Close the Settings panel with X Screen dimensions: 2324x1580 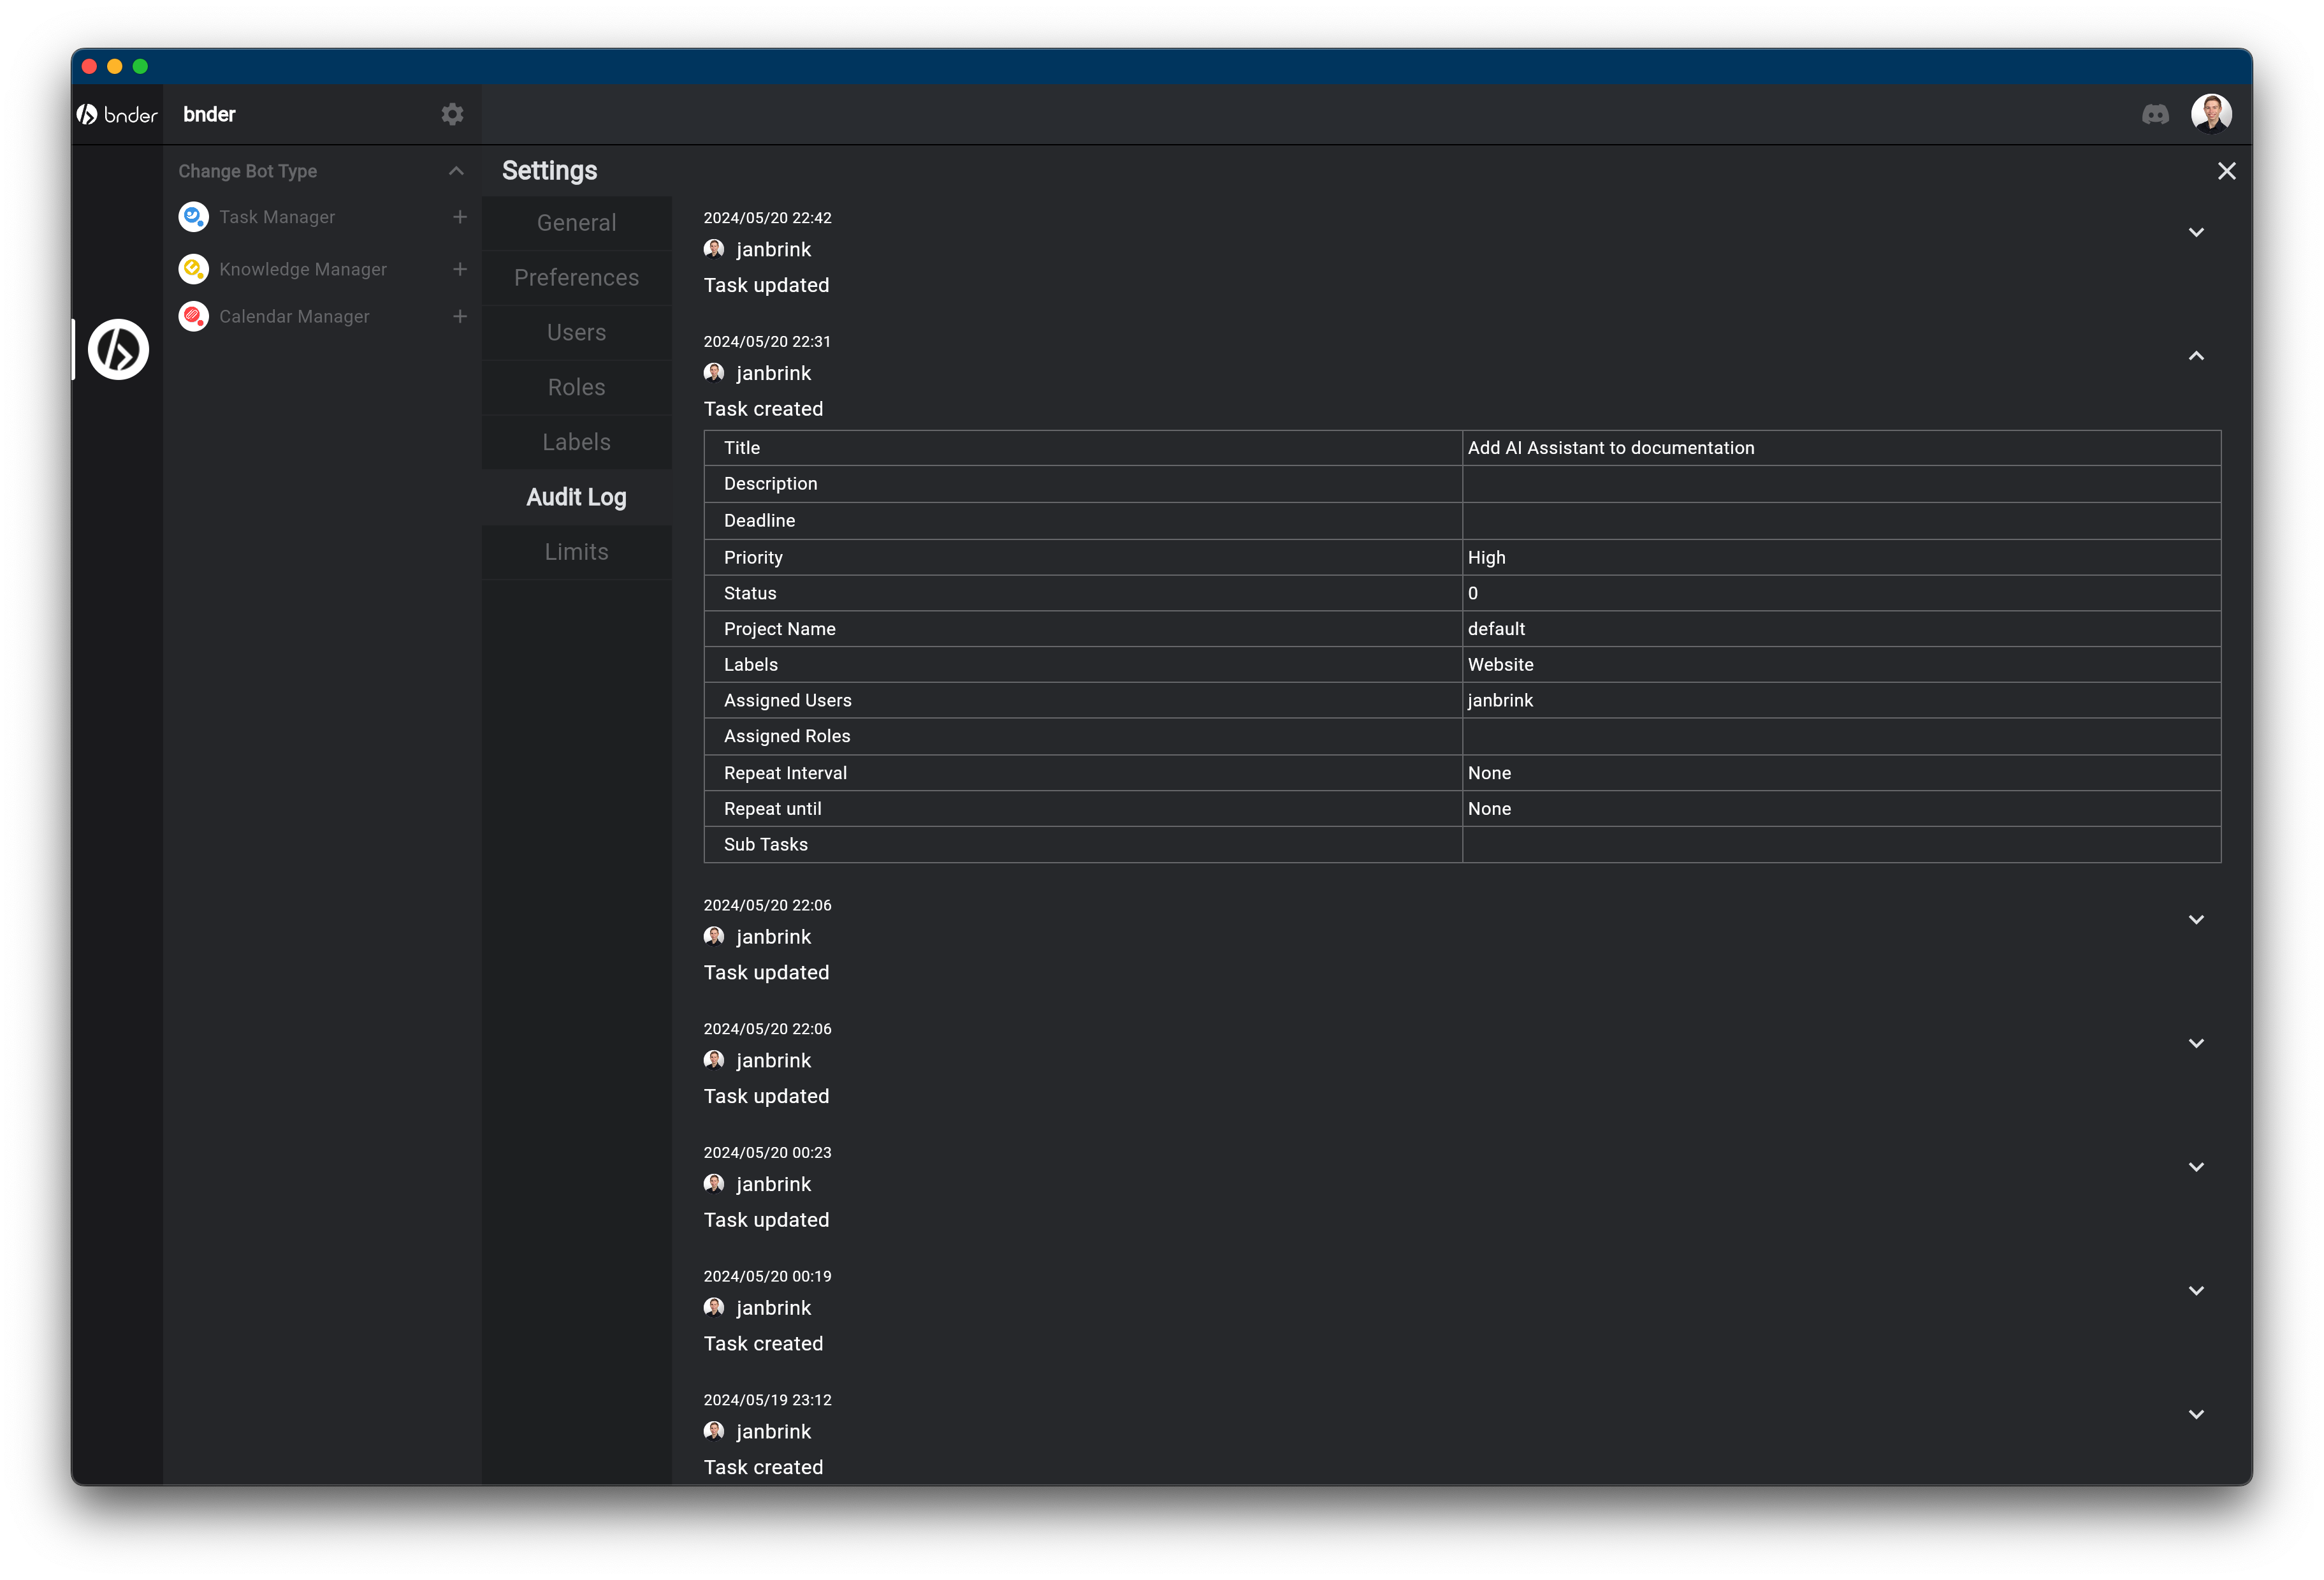pos(2226,171)
